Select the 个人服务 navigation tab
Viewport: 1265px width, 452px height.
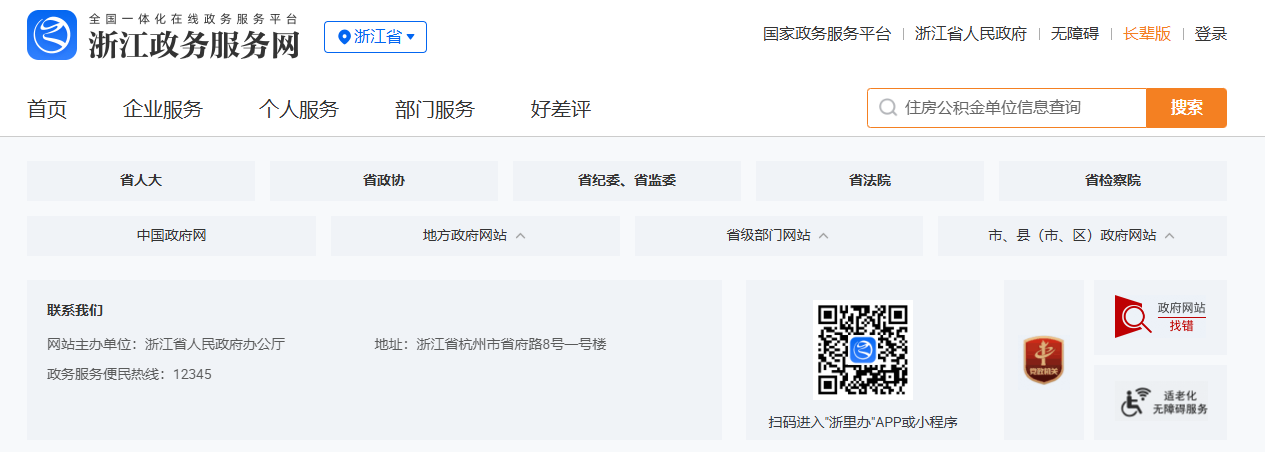coord(298,109)
